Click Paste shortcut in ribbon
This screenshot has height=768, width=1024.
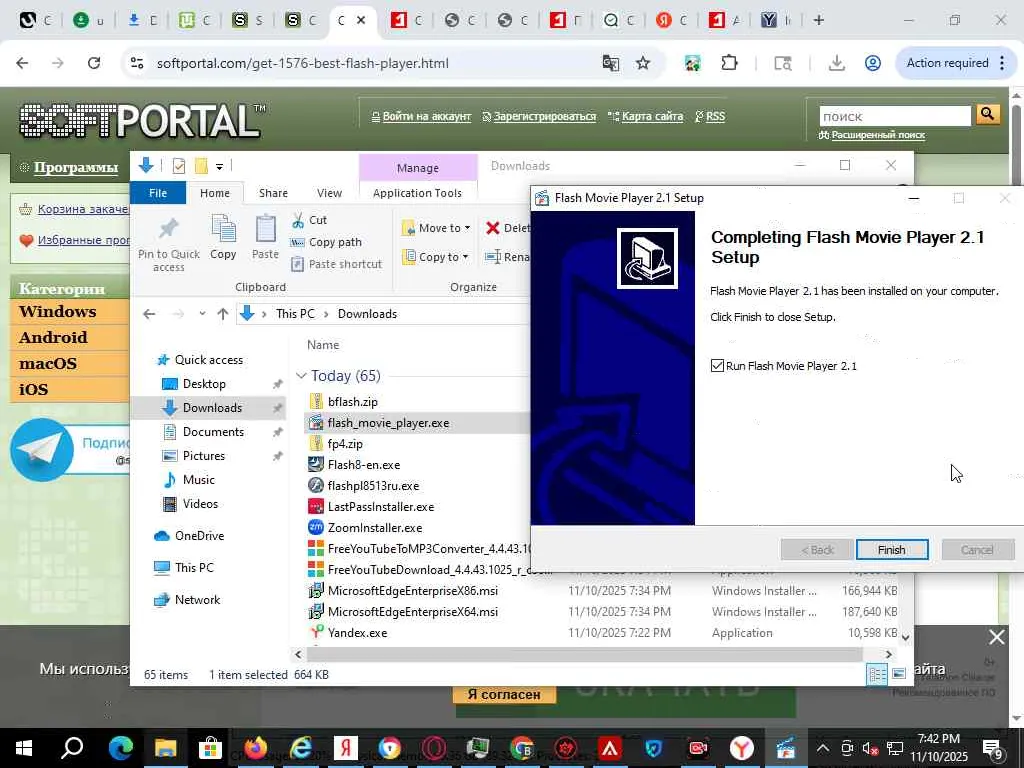336,264
